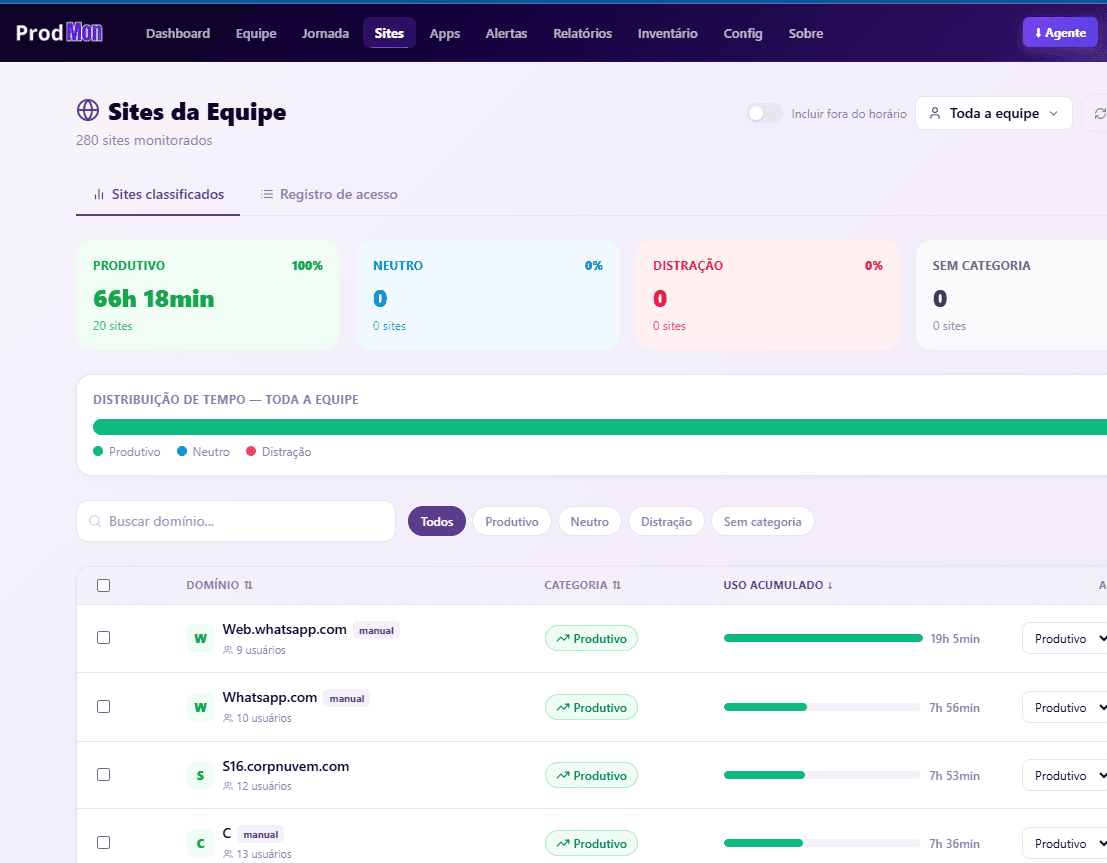The width and height of the screenshot is (1107, 863).
Task: Click the Produtivo summary card
Action: [x=208, y=294]
